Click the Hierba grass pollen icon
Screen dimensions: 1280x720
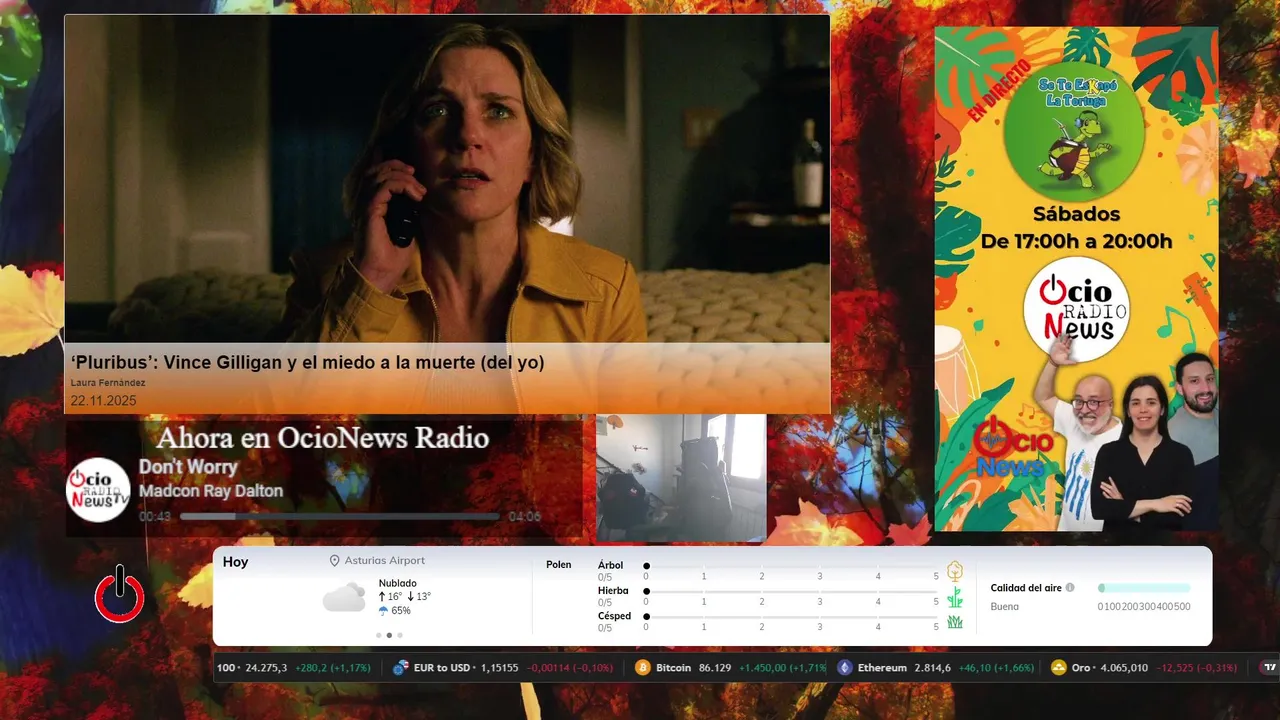955,597
